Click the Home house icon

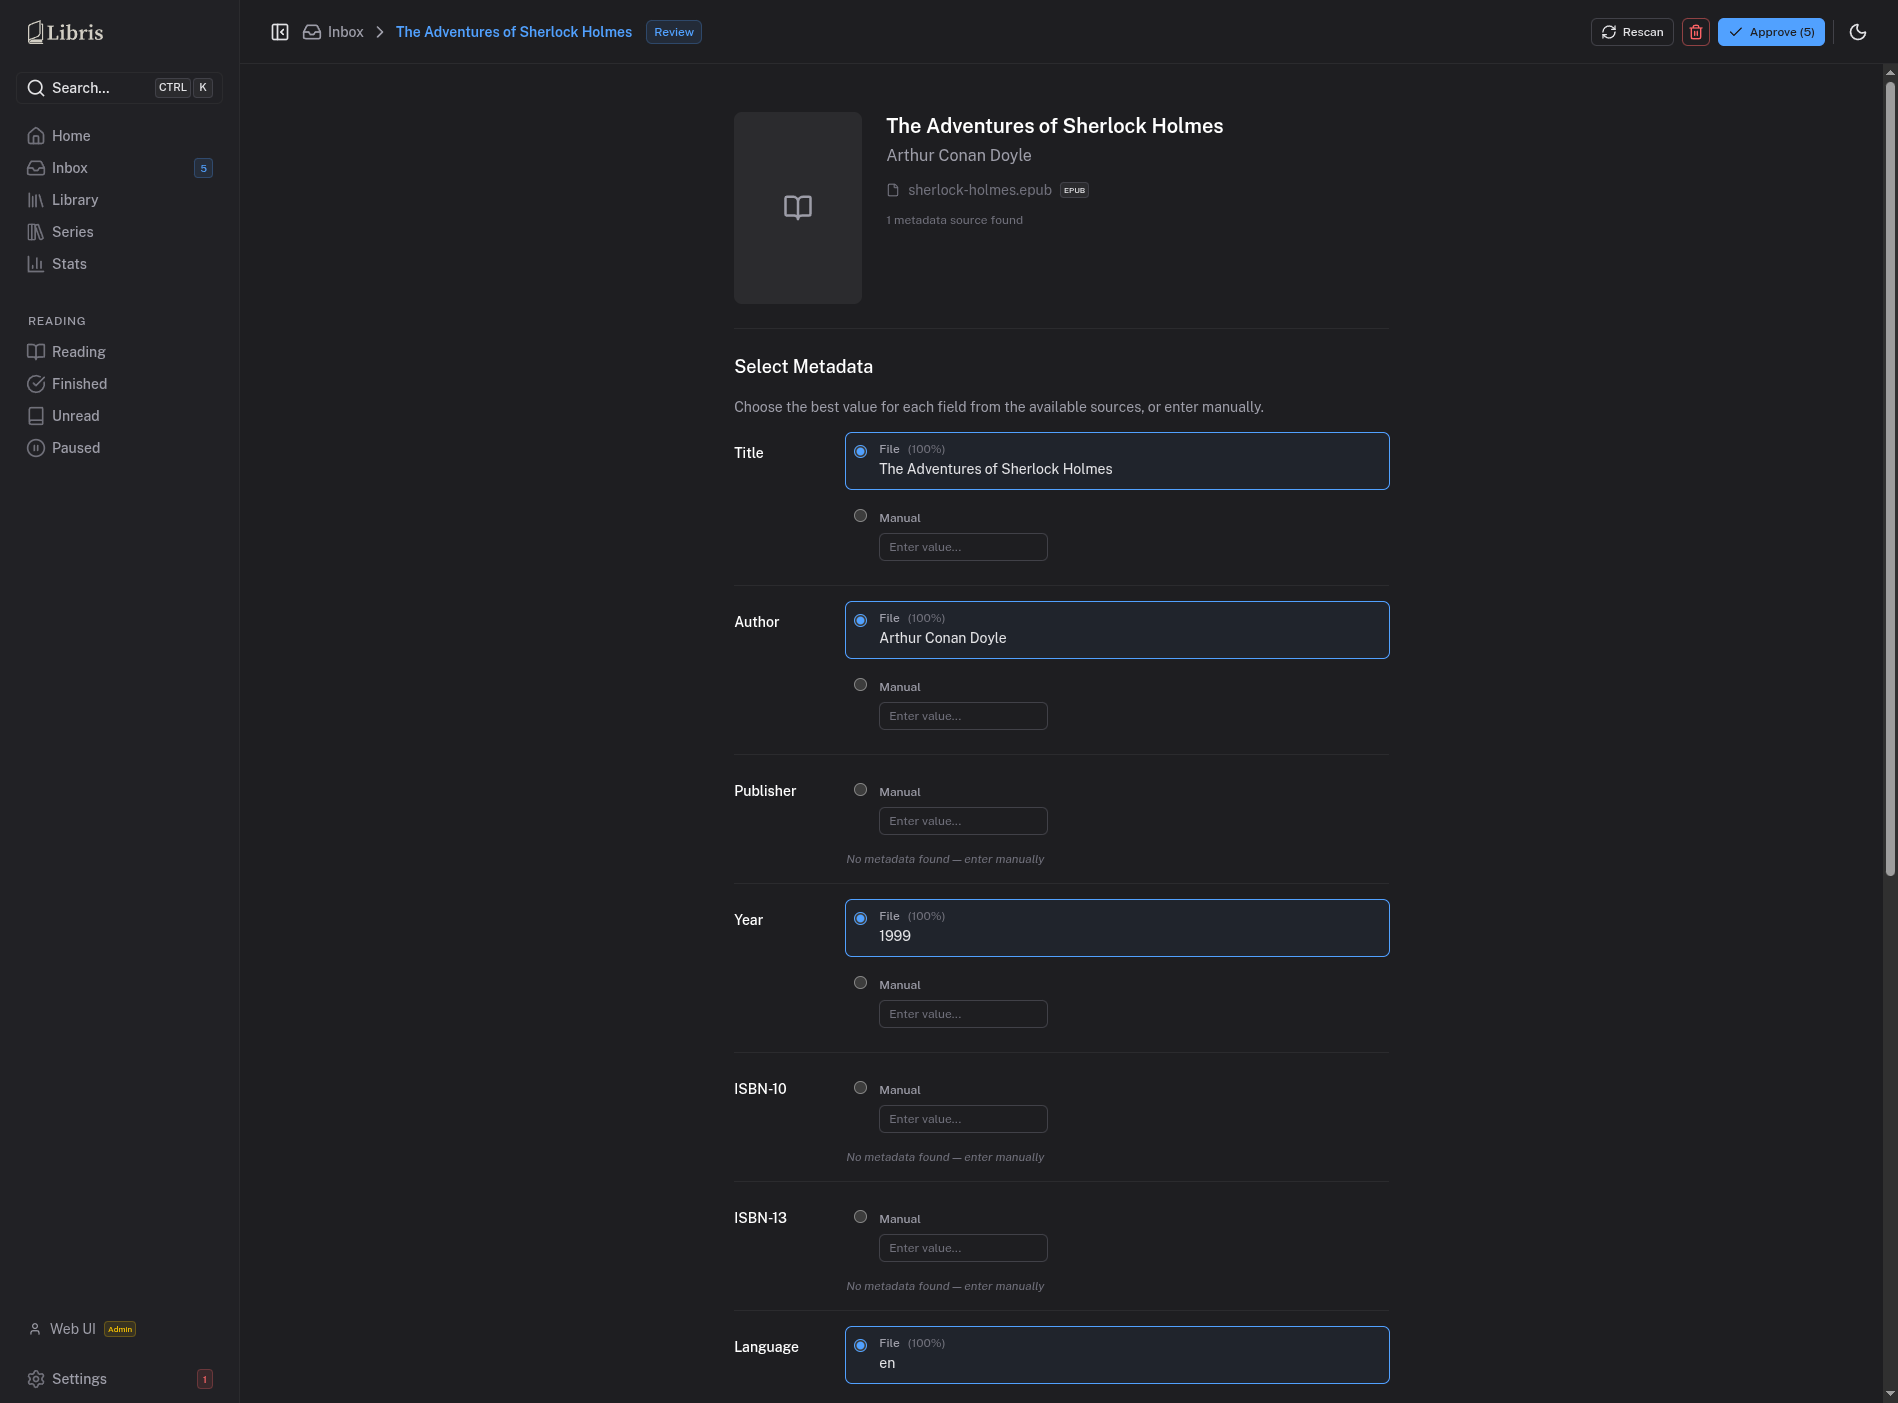pyautogui.click(x=36, y=136)
